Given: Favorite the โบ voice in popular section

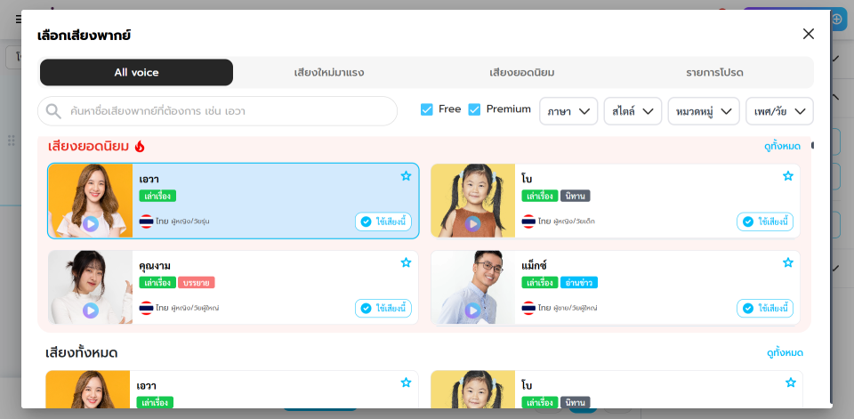Looking at the screenshot, I should 788,176.
